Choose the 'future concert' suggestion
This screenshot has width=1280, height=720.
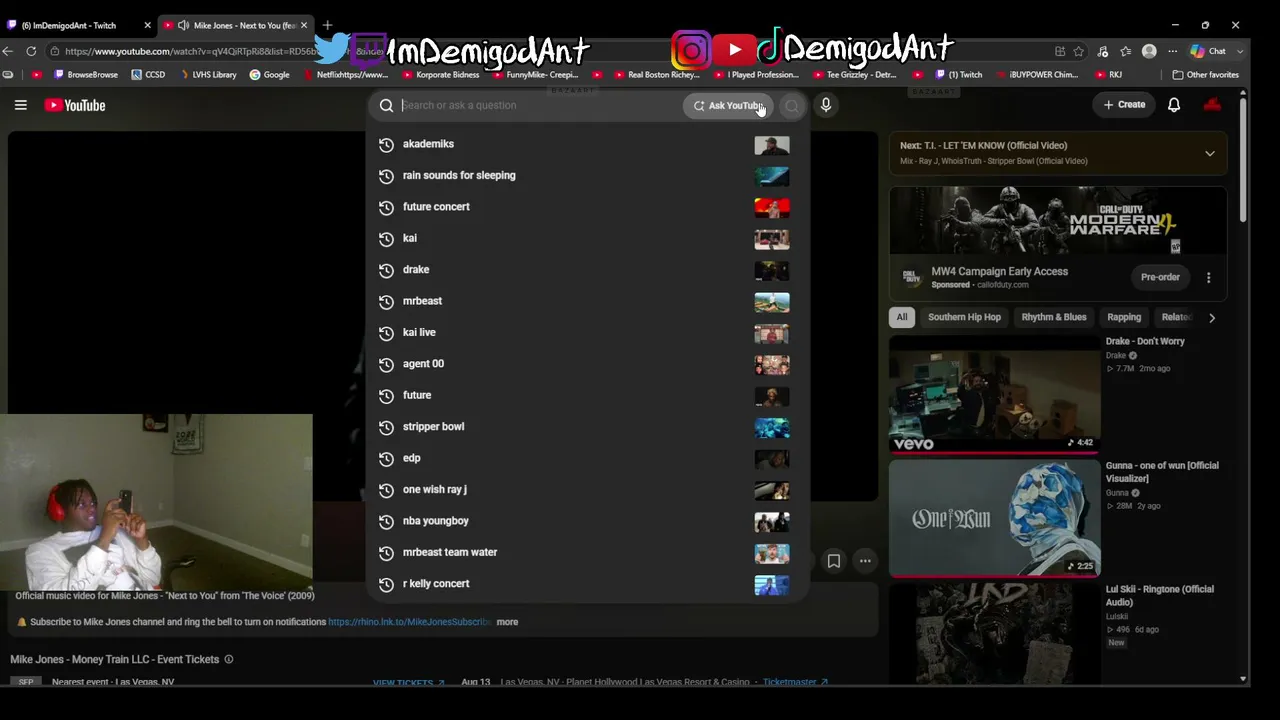click(587, 207)
